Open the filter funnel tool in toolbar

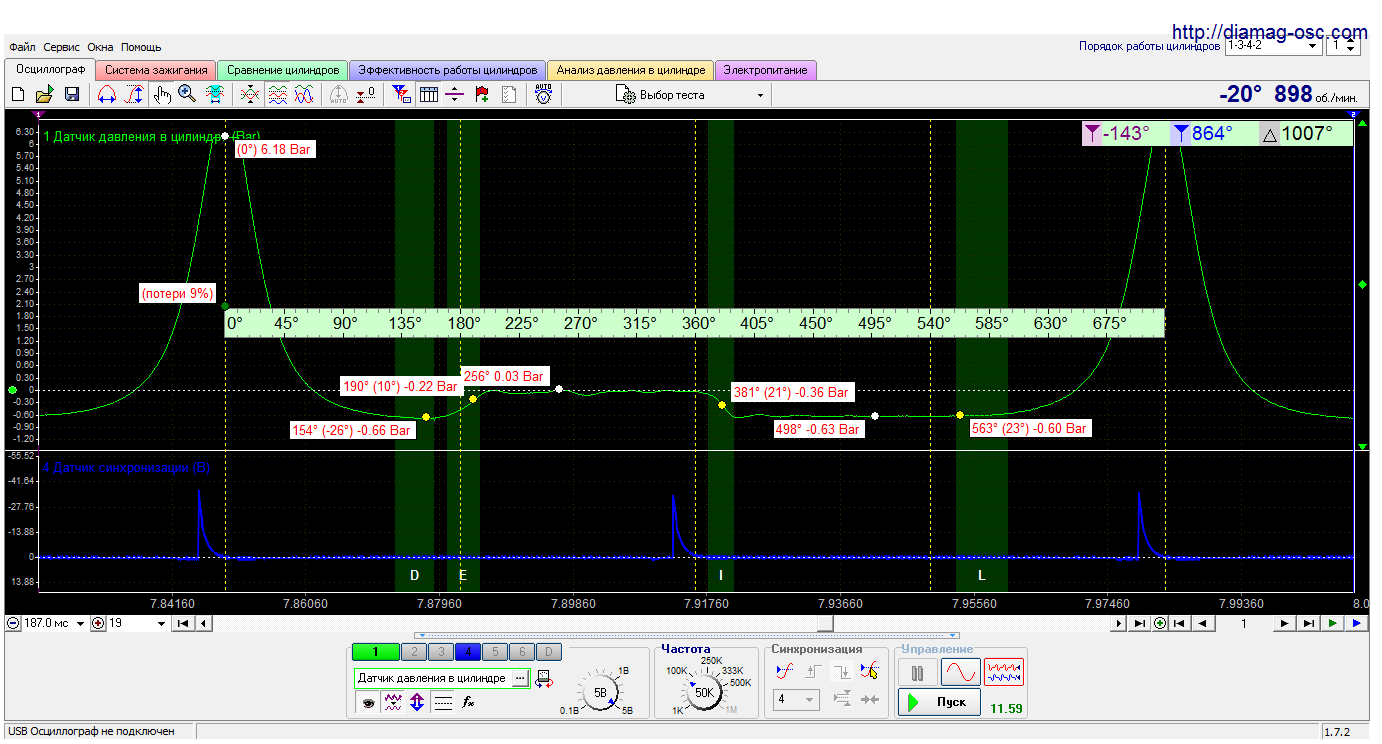coord(402,94)
